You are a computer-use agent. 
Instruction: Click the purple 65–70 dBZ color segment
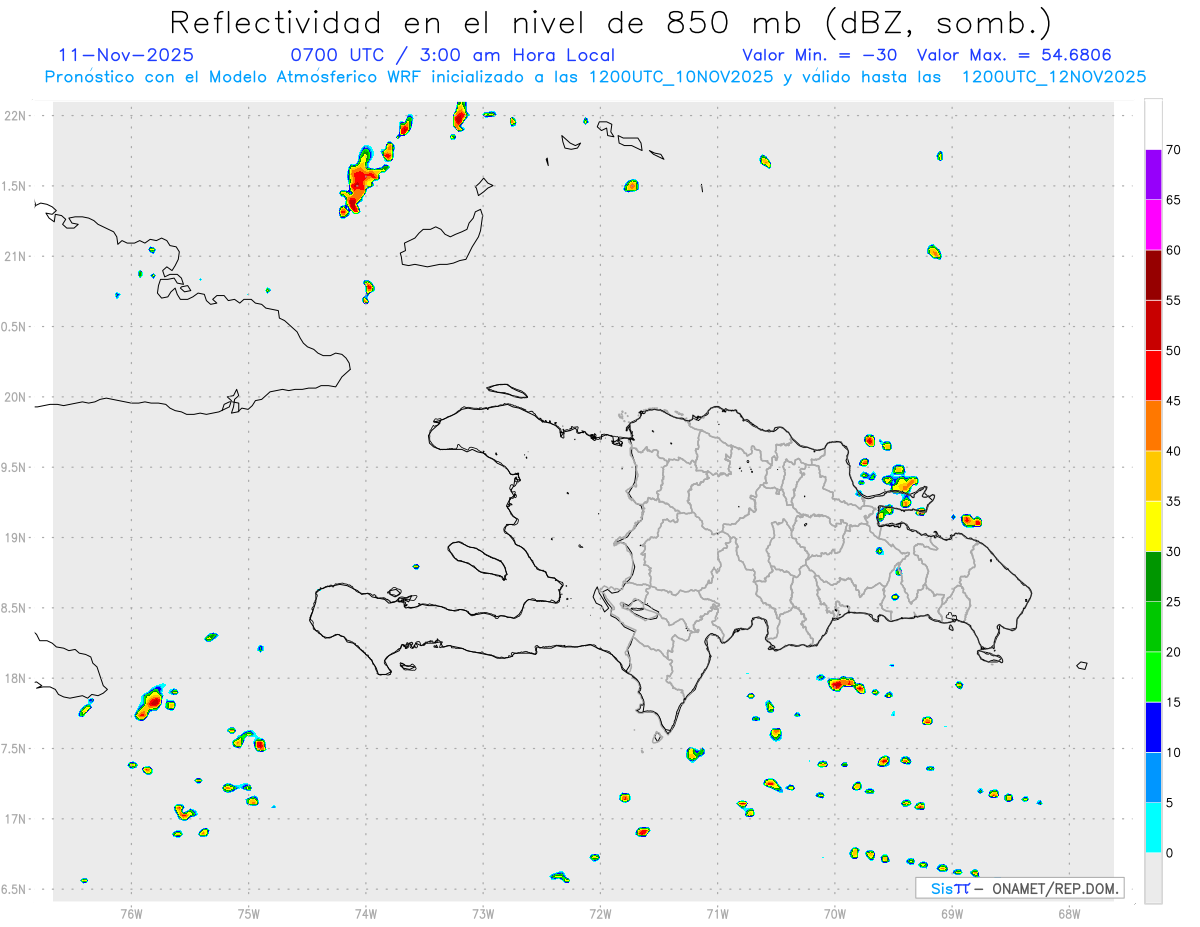(1153, 174)
